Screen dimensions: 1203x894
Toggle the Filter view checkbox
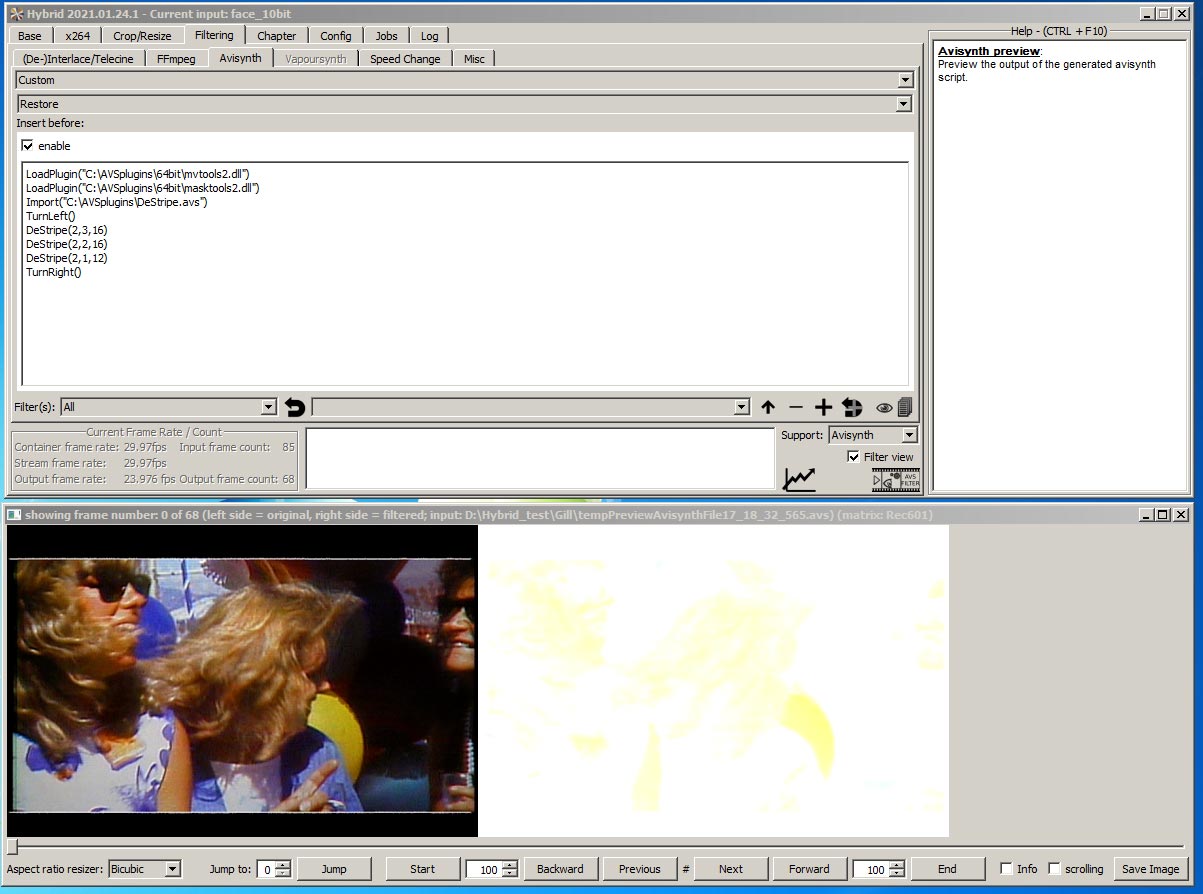tap(853, 457)
